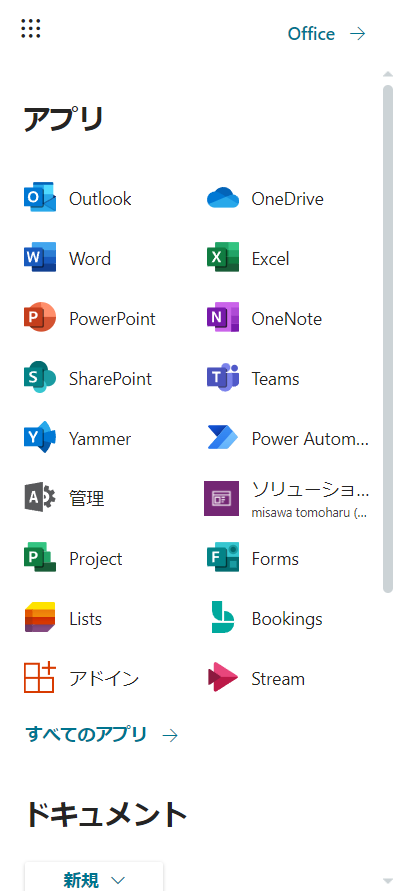The height and width of the screenshot is (891, 398).
Task: Click the Forms text label
Action: click(x=275, y=559)
